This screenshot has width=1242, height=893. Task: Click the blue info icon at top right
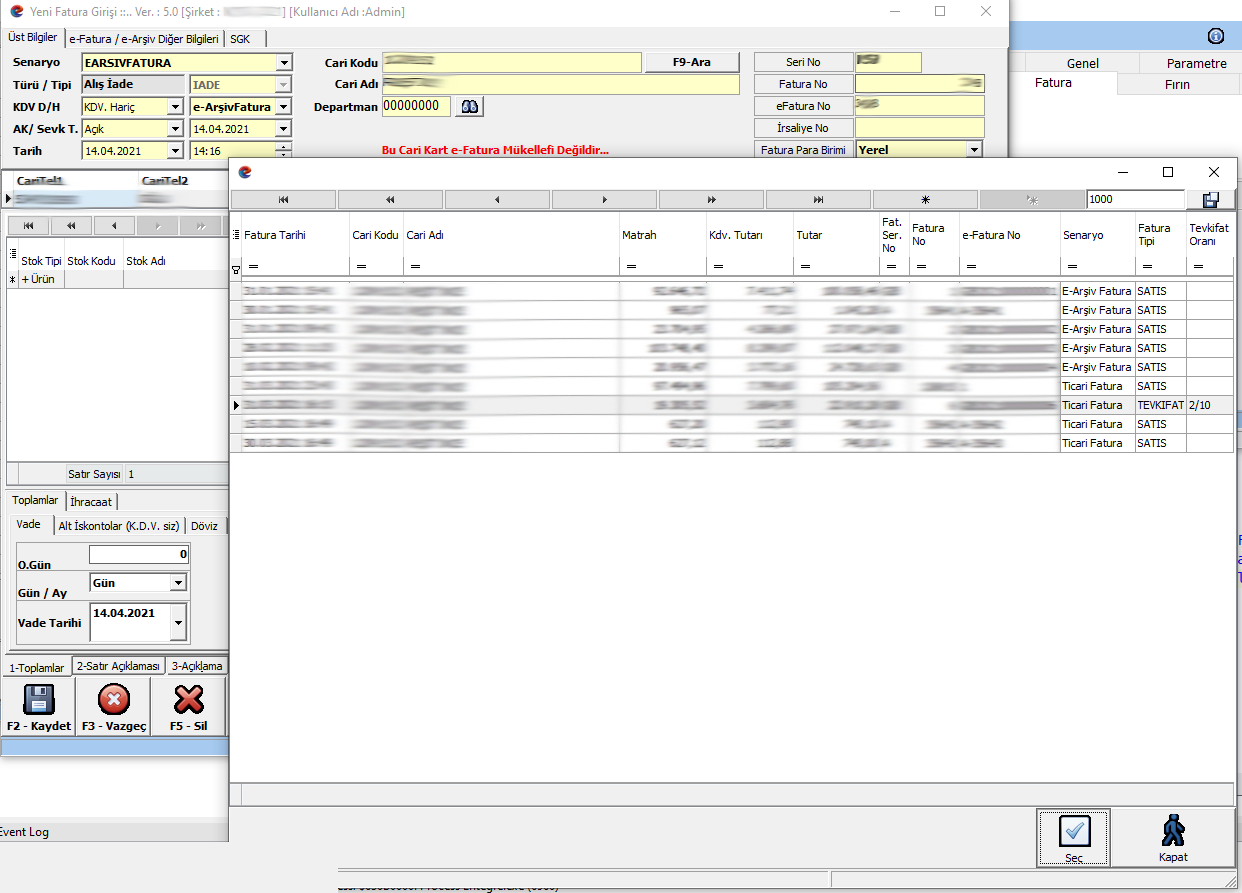tap(1216, 36)
